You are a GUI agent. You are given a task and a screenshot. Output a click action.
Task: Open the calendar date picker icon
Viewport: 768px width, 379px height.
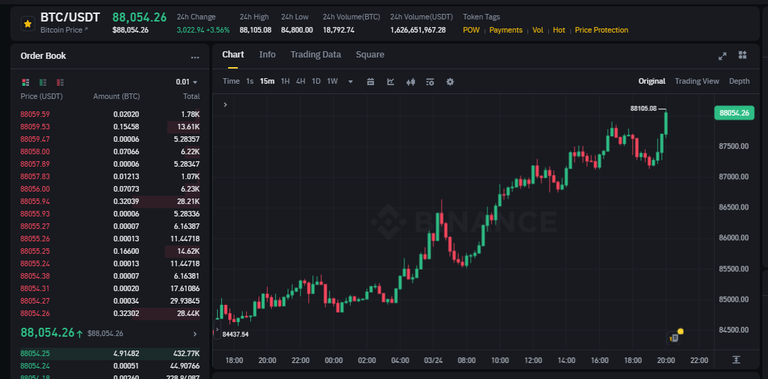click(x=371, y=82)
